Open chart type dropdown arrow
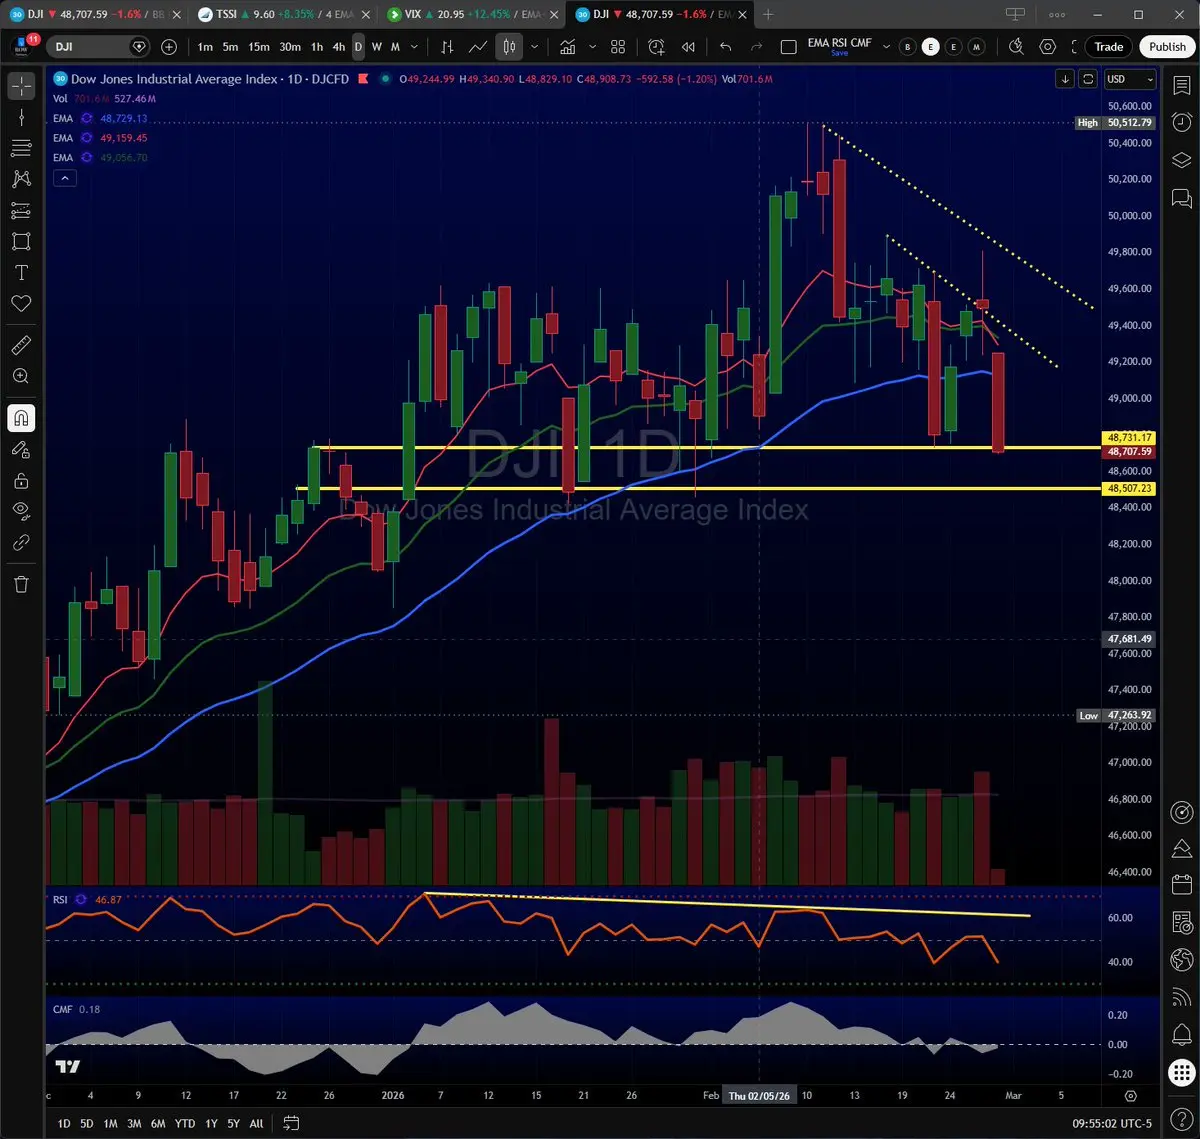 tap(535, 47)
